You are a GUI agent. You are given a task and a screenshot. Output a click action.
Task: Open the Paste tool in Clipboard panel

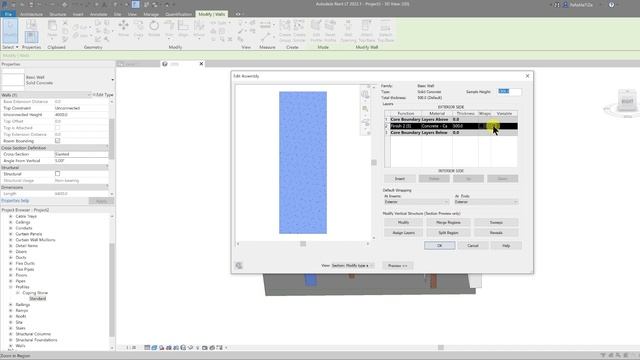(x=52, y=29)
